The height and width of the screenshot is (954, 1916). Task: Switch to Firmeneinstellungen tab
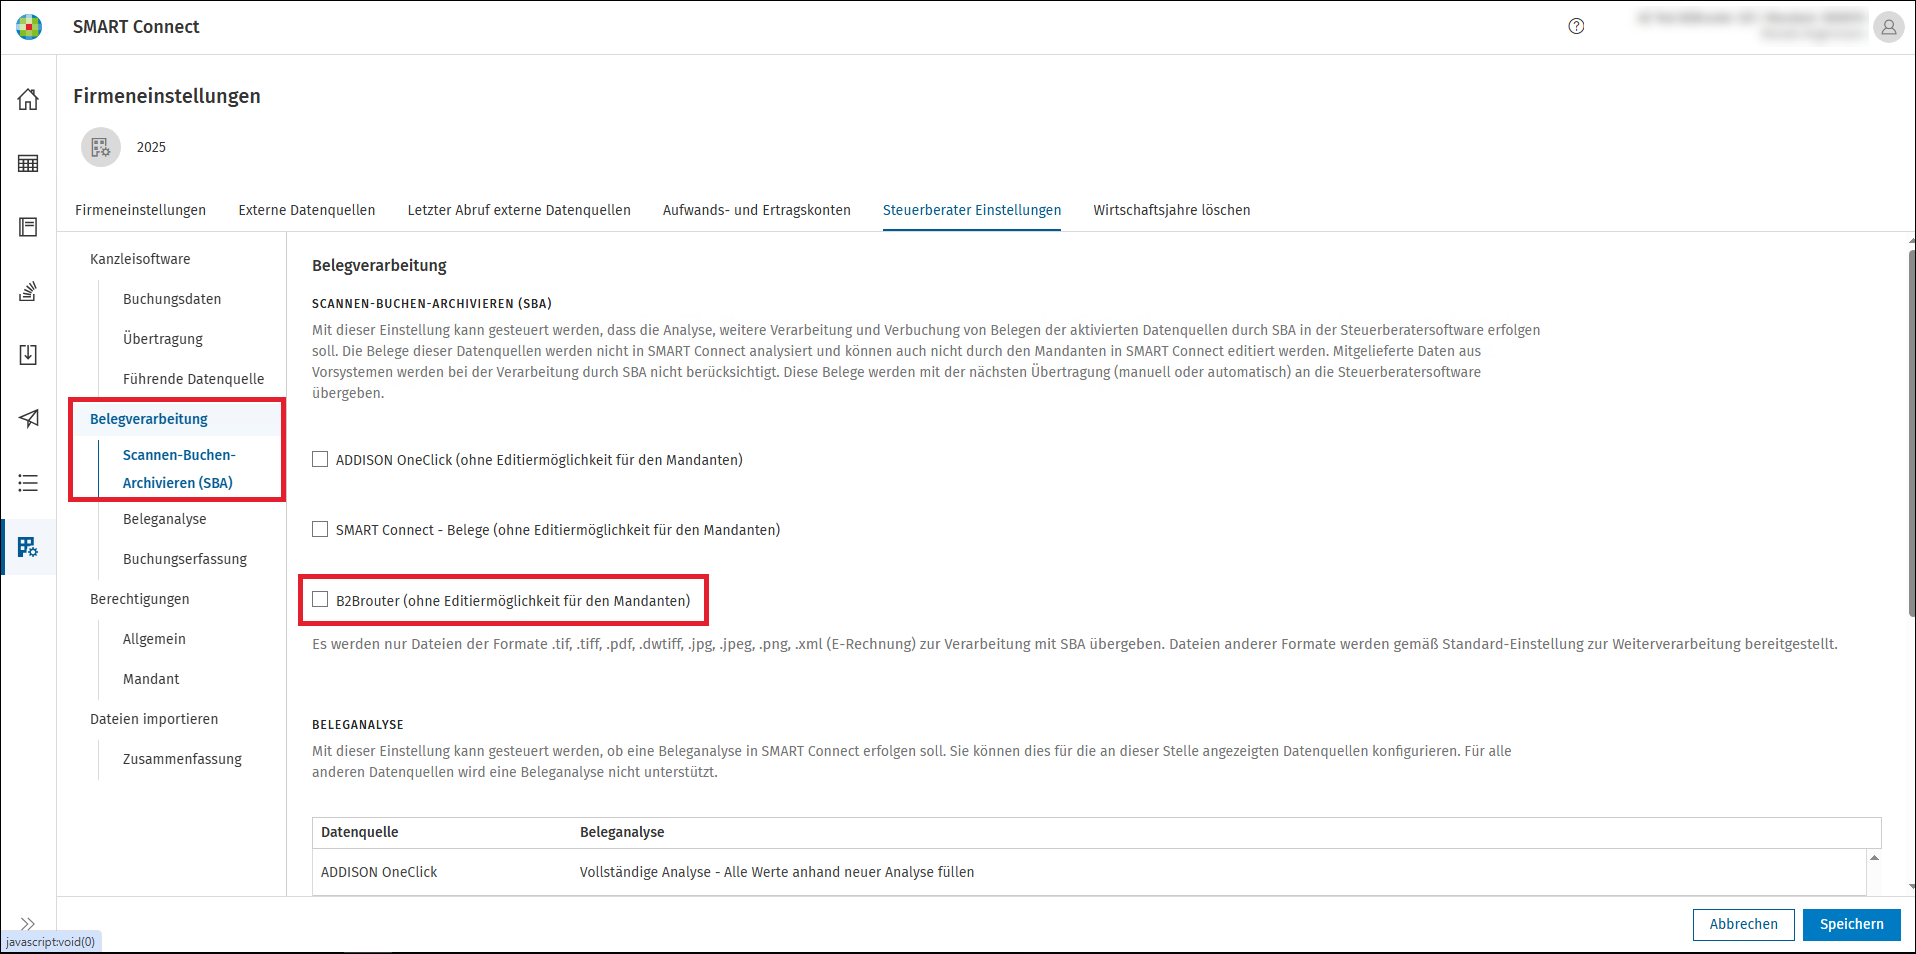click(140, 210)
